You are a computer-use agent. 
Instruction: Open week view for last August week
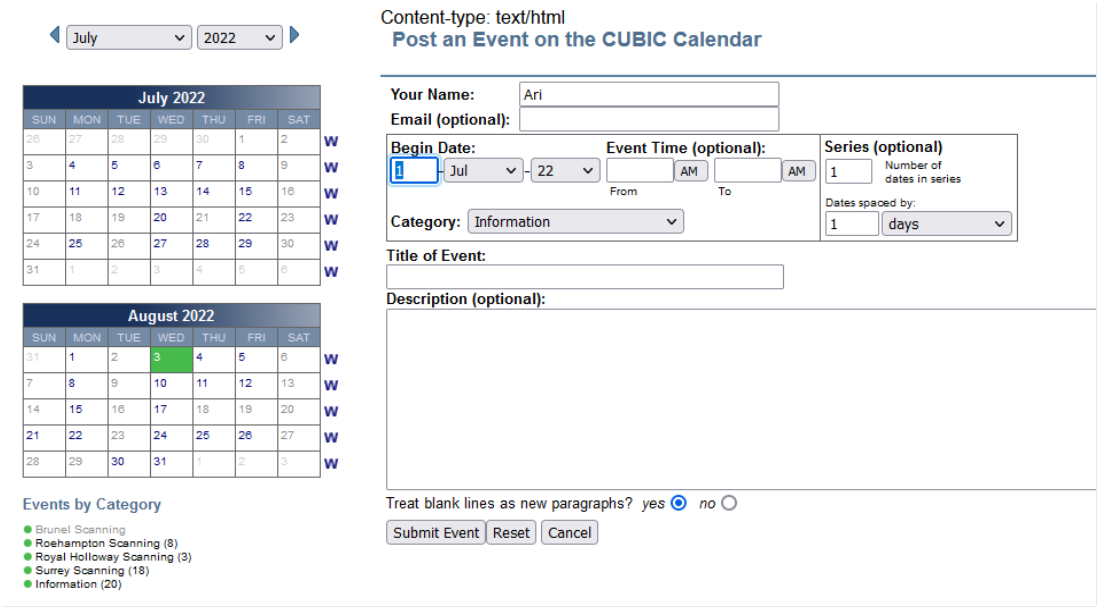331,464
